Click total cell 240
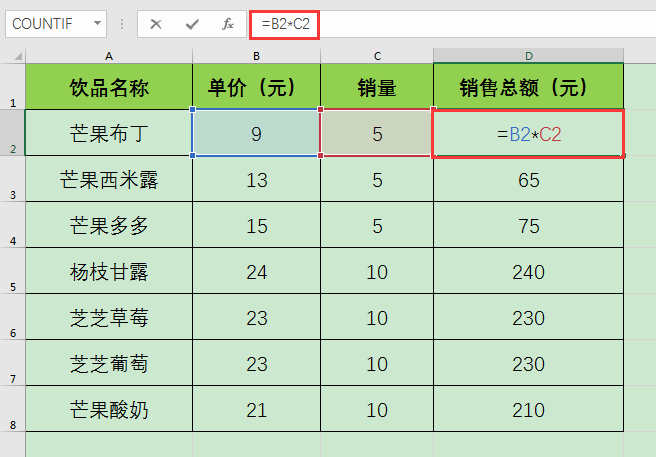The height and width of the screenshot is (457, 656). [x=529, y=271]
